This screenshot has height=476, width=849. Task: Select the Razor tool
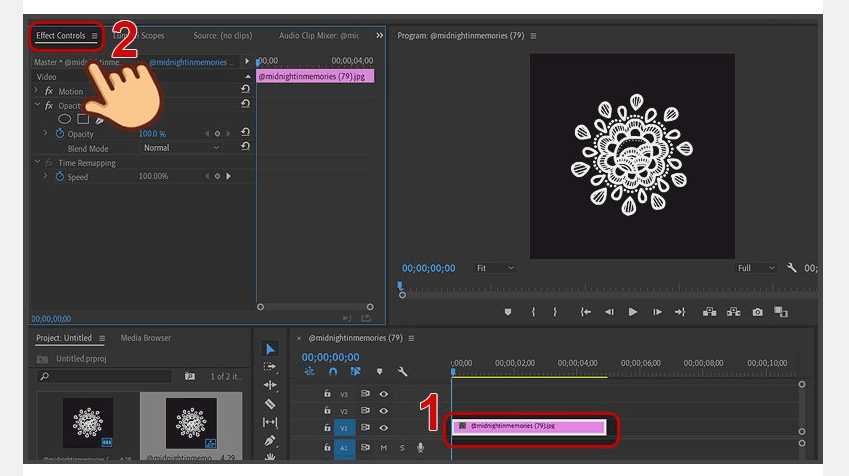click(270, 404)
